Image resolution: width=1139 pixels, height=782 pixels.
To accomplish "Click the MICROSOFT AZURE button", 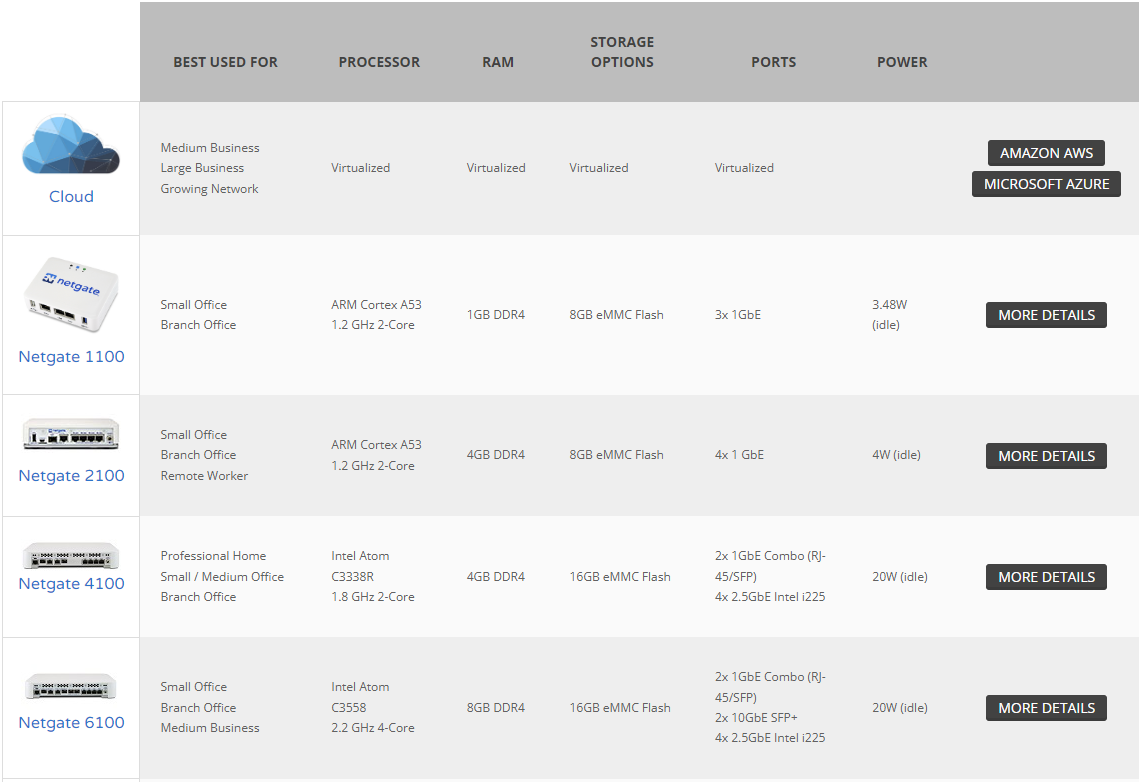I will pos(1046,184).
